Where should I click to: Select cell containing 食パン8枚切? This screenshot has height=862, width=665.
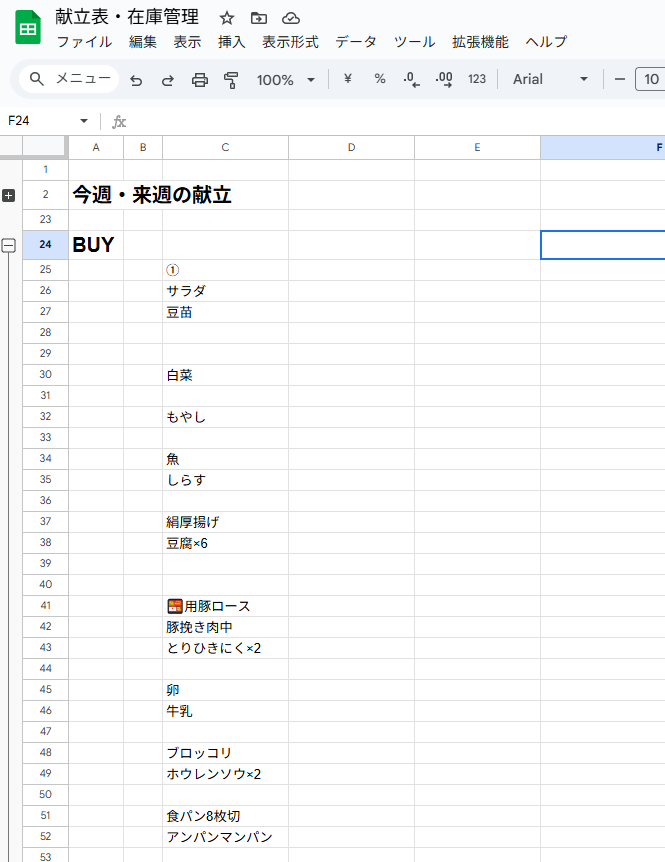click(x=225, y=816)
